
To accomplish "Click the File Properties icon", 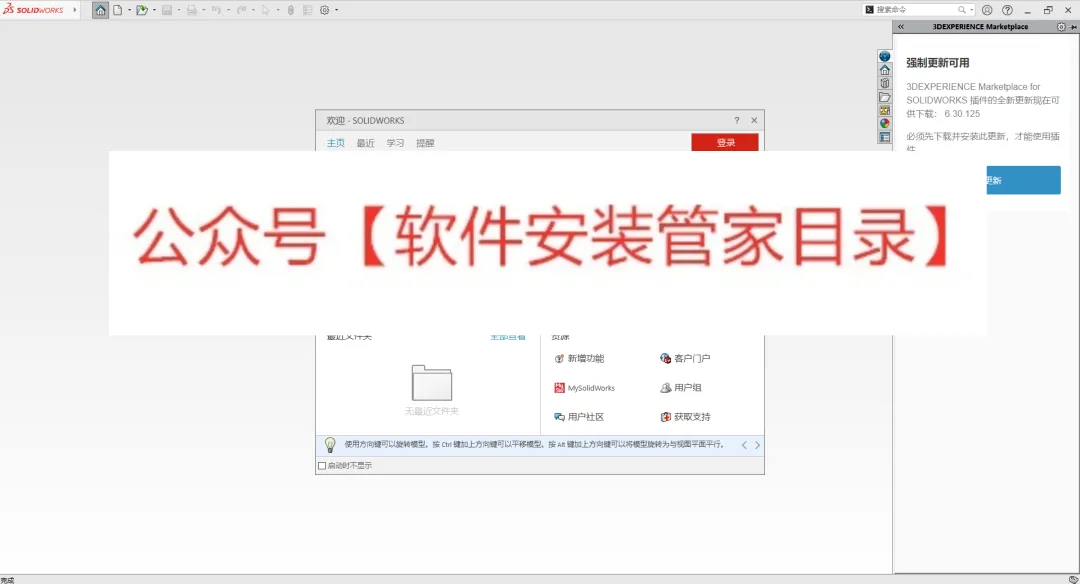I will (308, 10).
